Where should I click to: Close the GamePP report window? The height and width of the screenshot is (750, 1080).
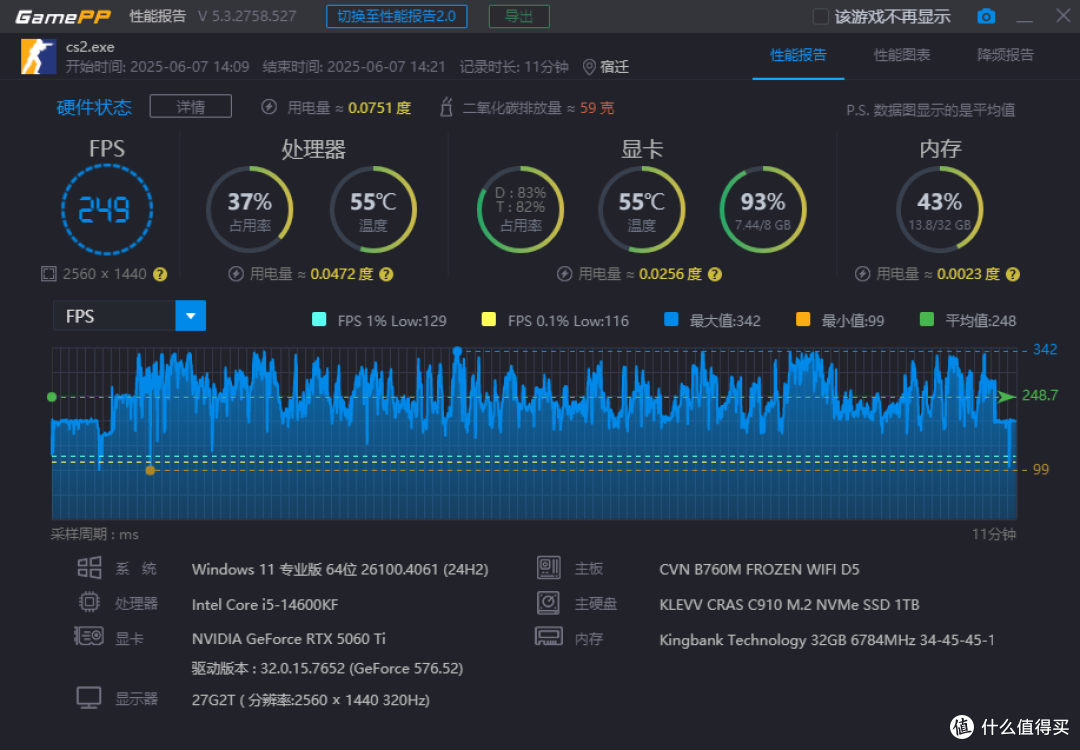pyautogui.click(x=1063, y=16)
